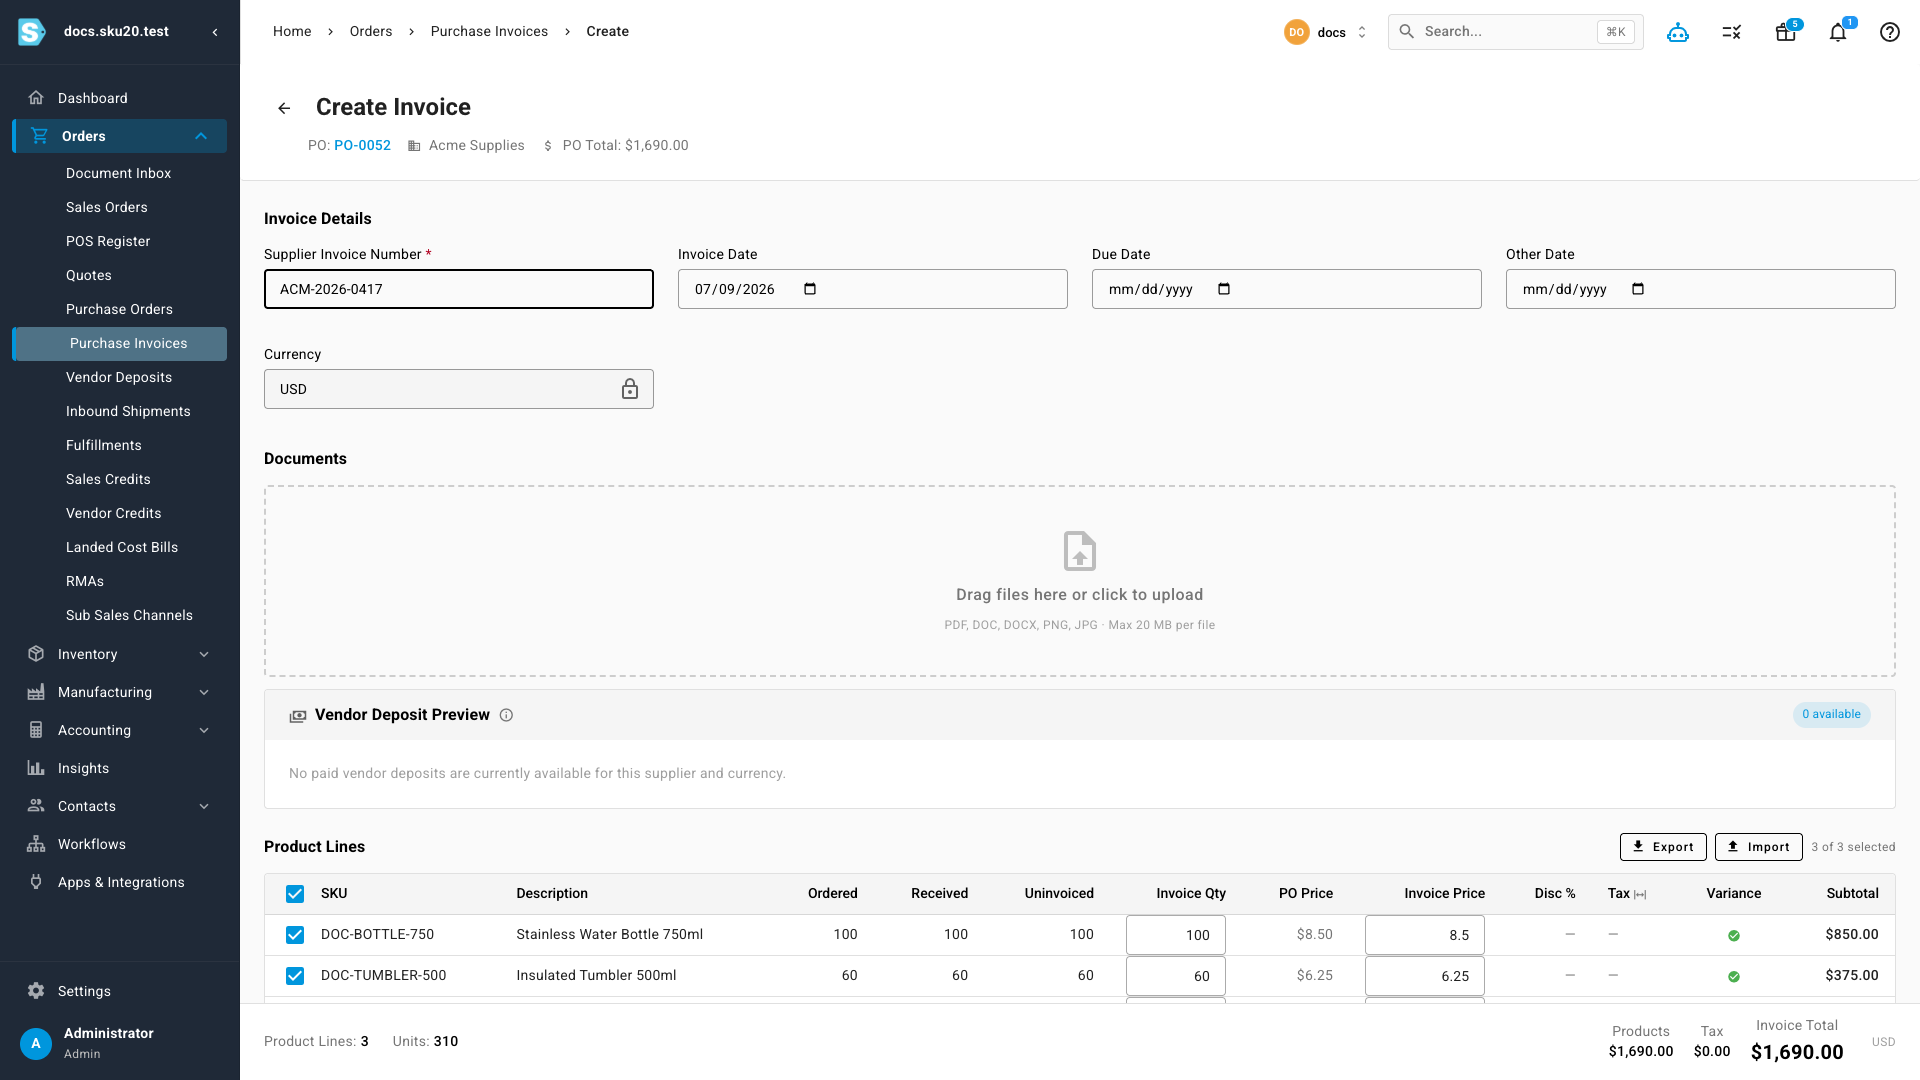Open Purchase Orders in sidebar
The width and height of the screenshot is (1920, 1080).
point(119,309)
